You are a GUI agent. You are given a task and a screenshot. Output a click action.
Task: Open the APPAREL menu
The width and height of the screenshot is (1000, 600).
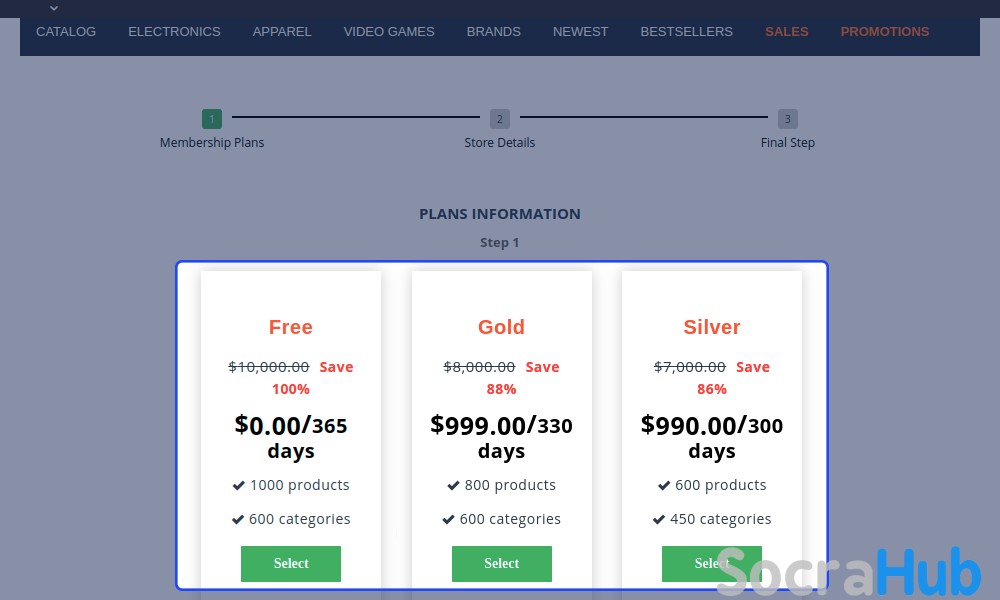[x=282, y=31]
